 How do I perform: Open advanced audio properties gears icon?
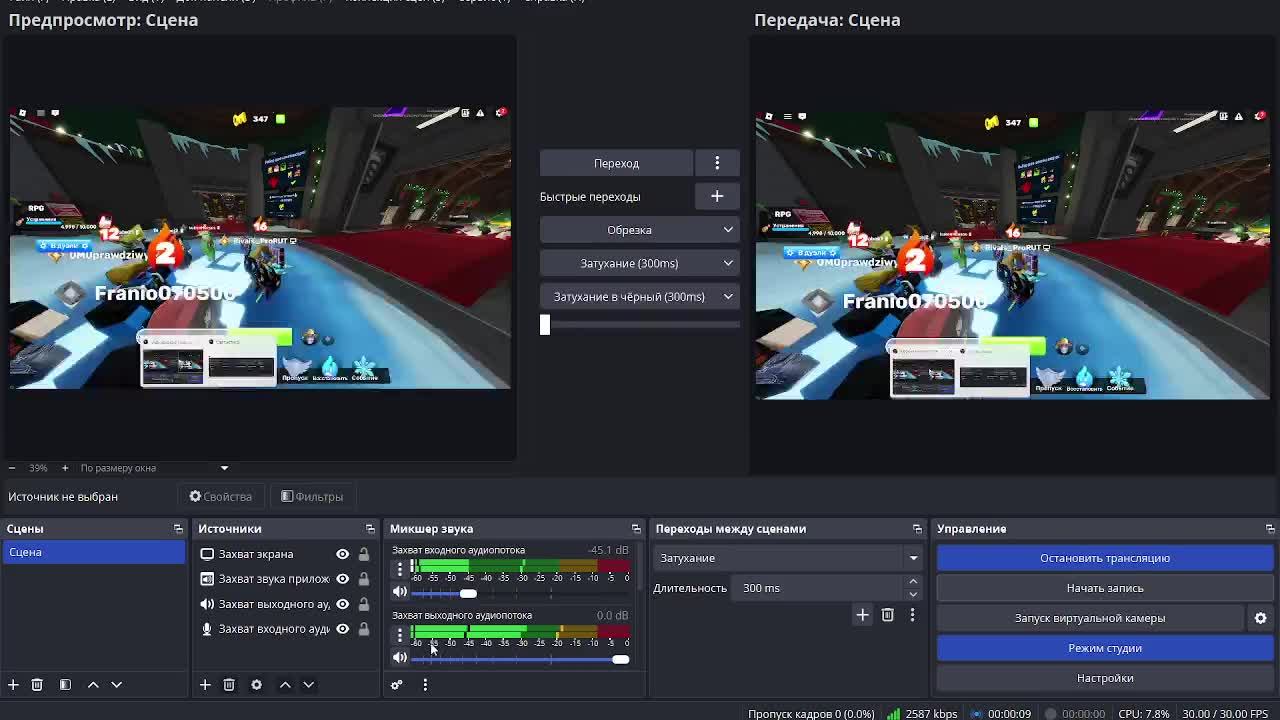click(x=397, y=685)
